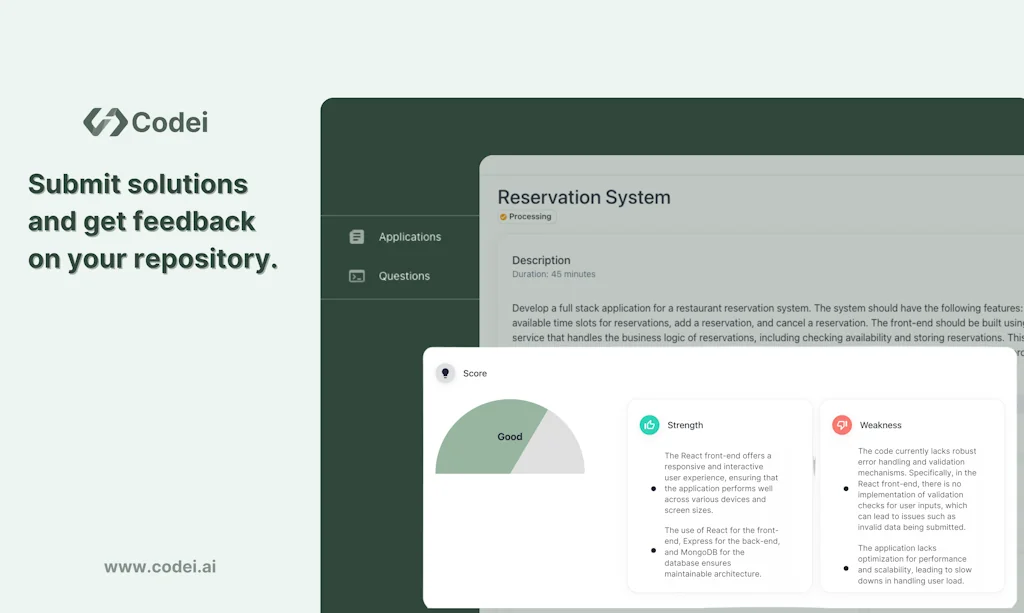
Task: Open the Score panel
Action: tap(475, 373)
